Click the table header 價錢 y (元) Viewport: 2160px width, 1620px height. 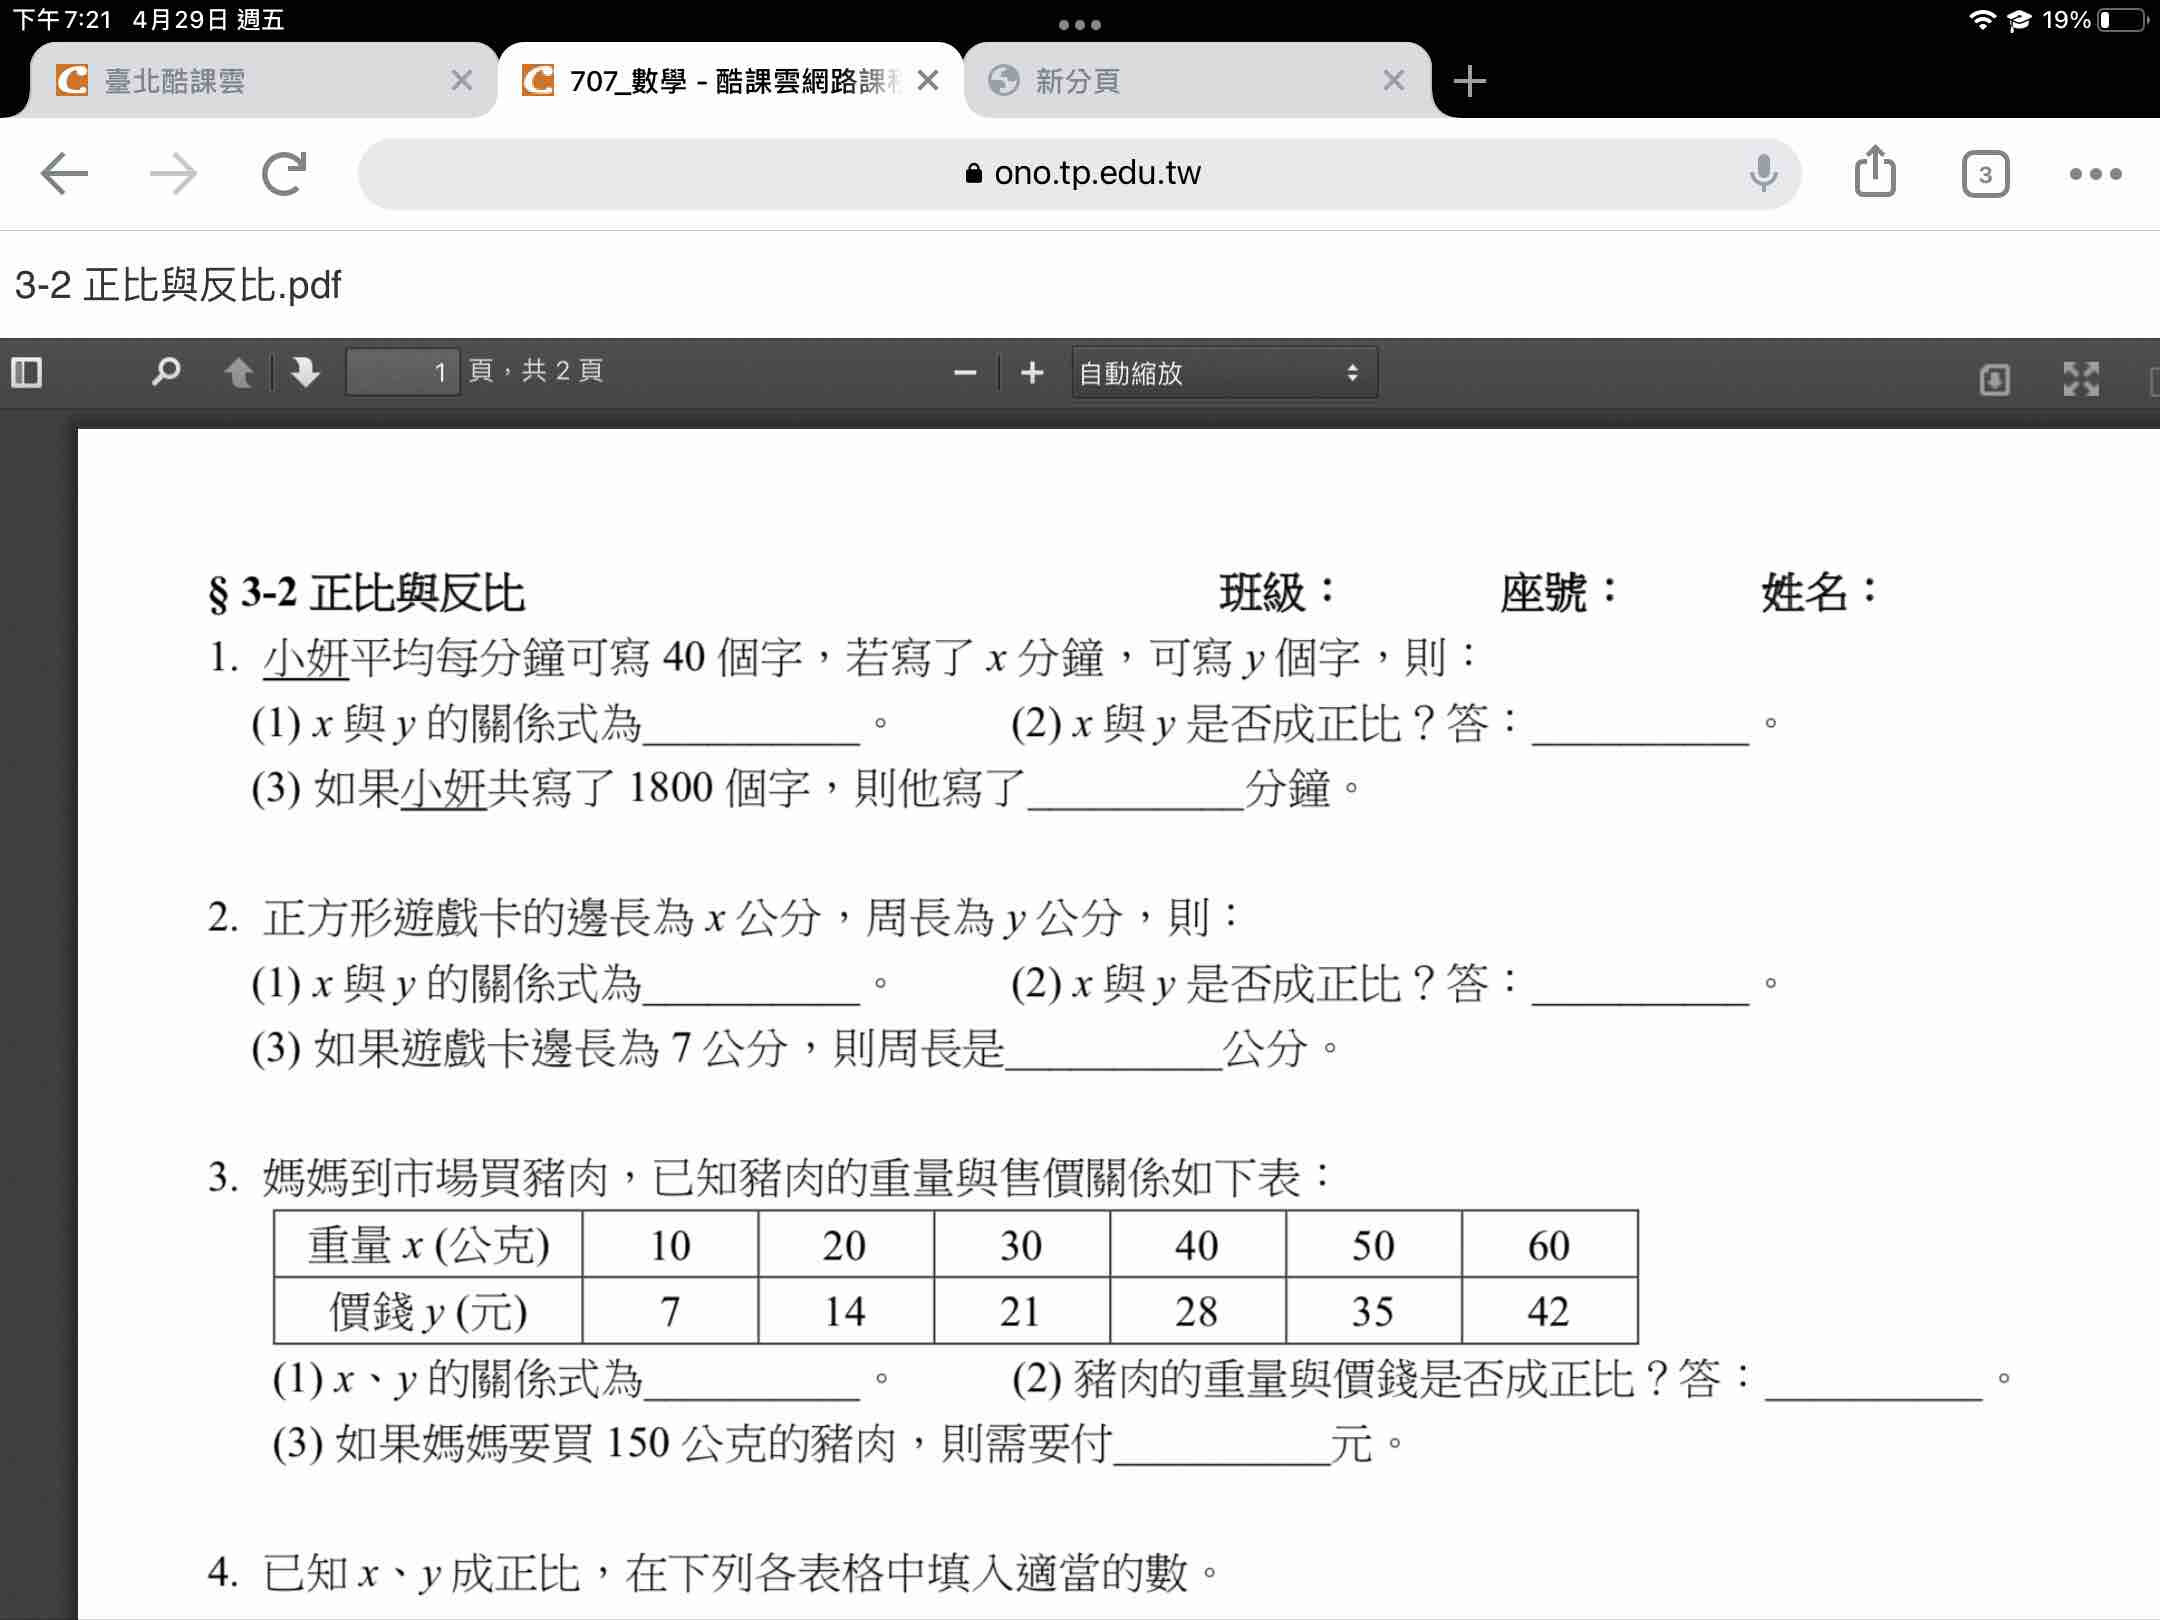coord(428,1311)
